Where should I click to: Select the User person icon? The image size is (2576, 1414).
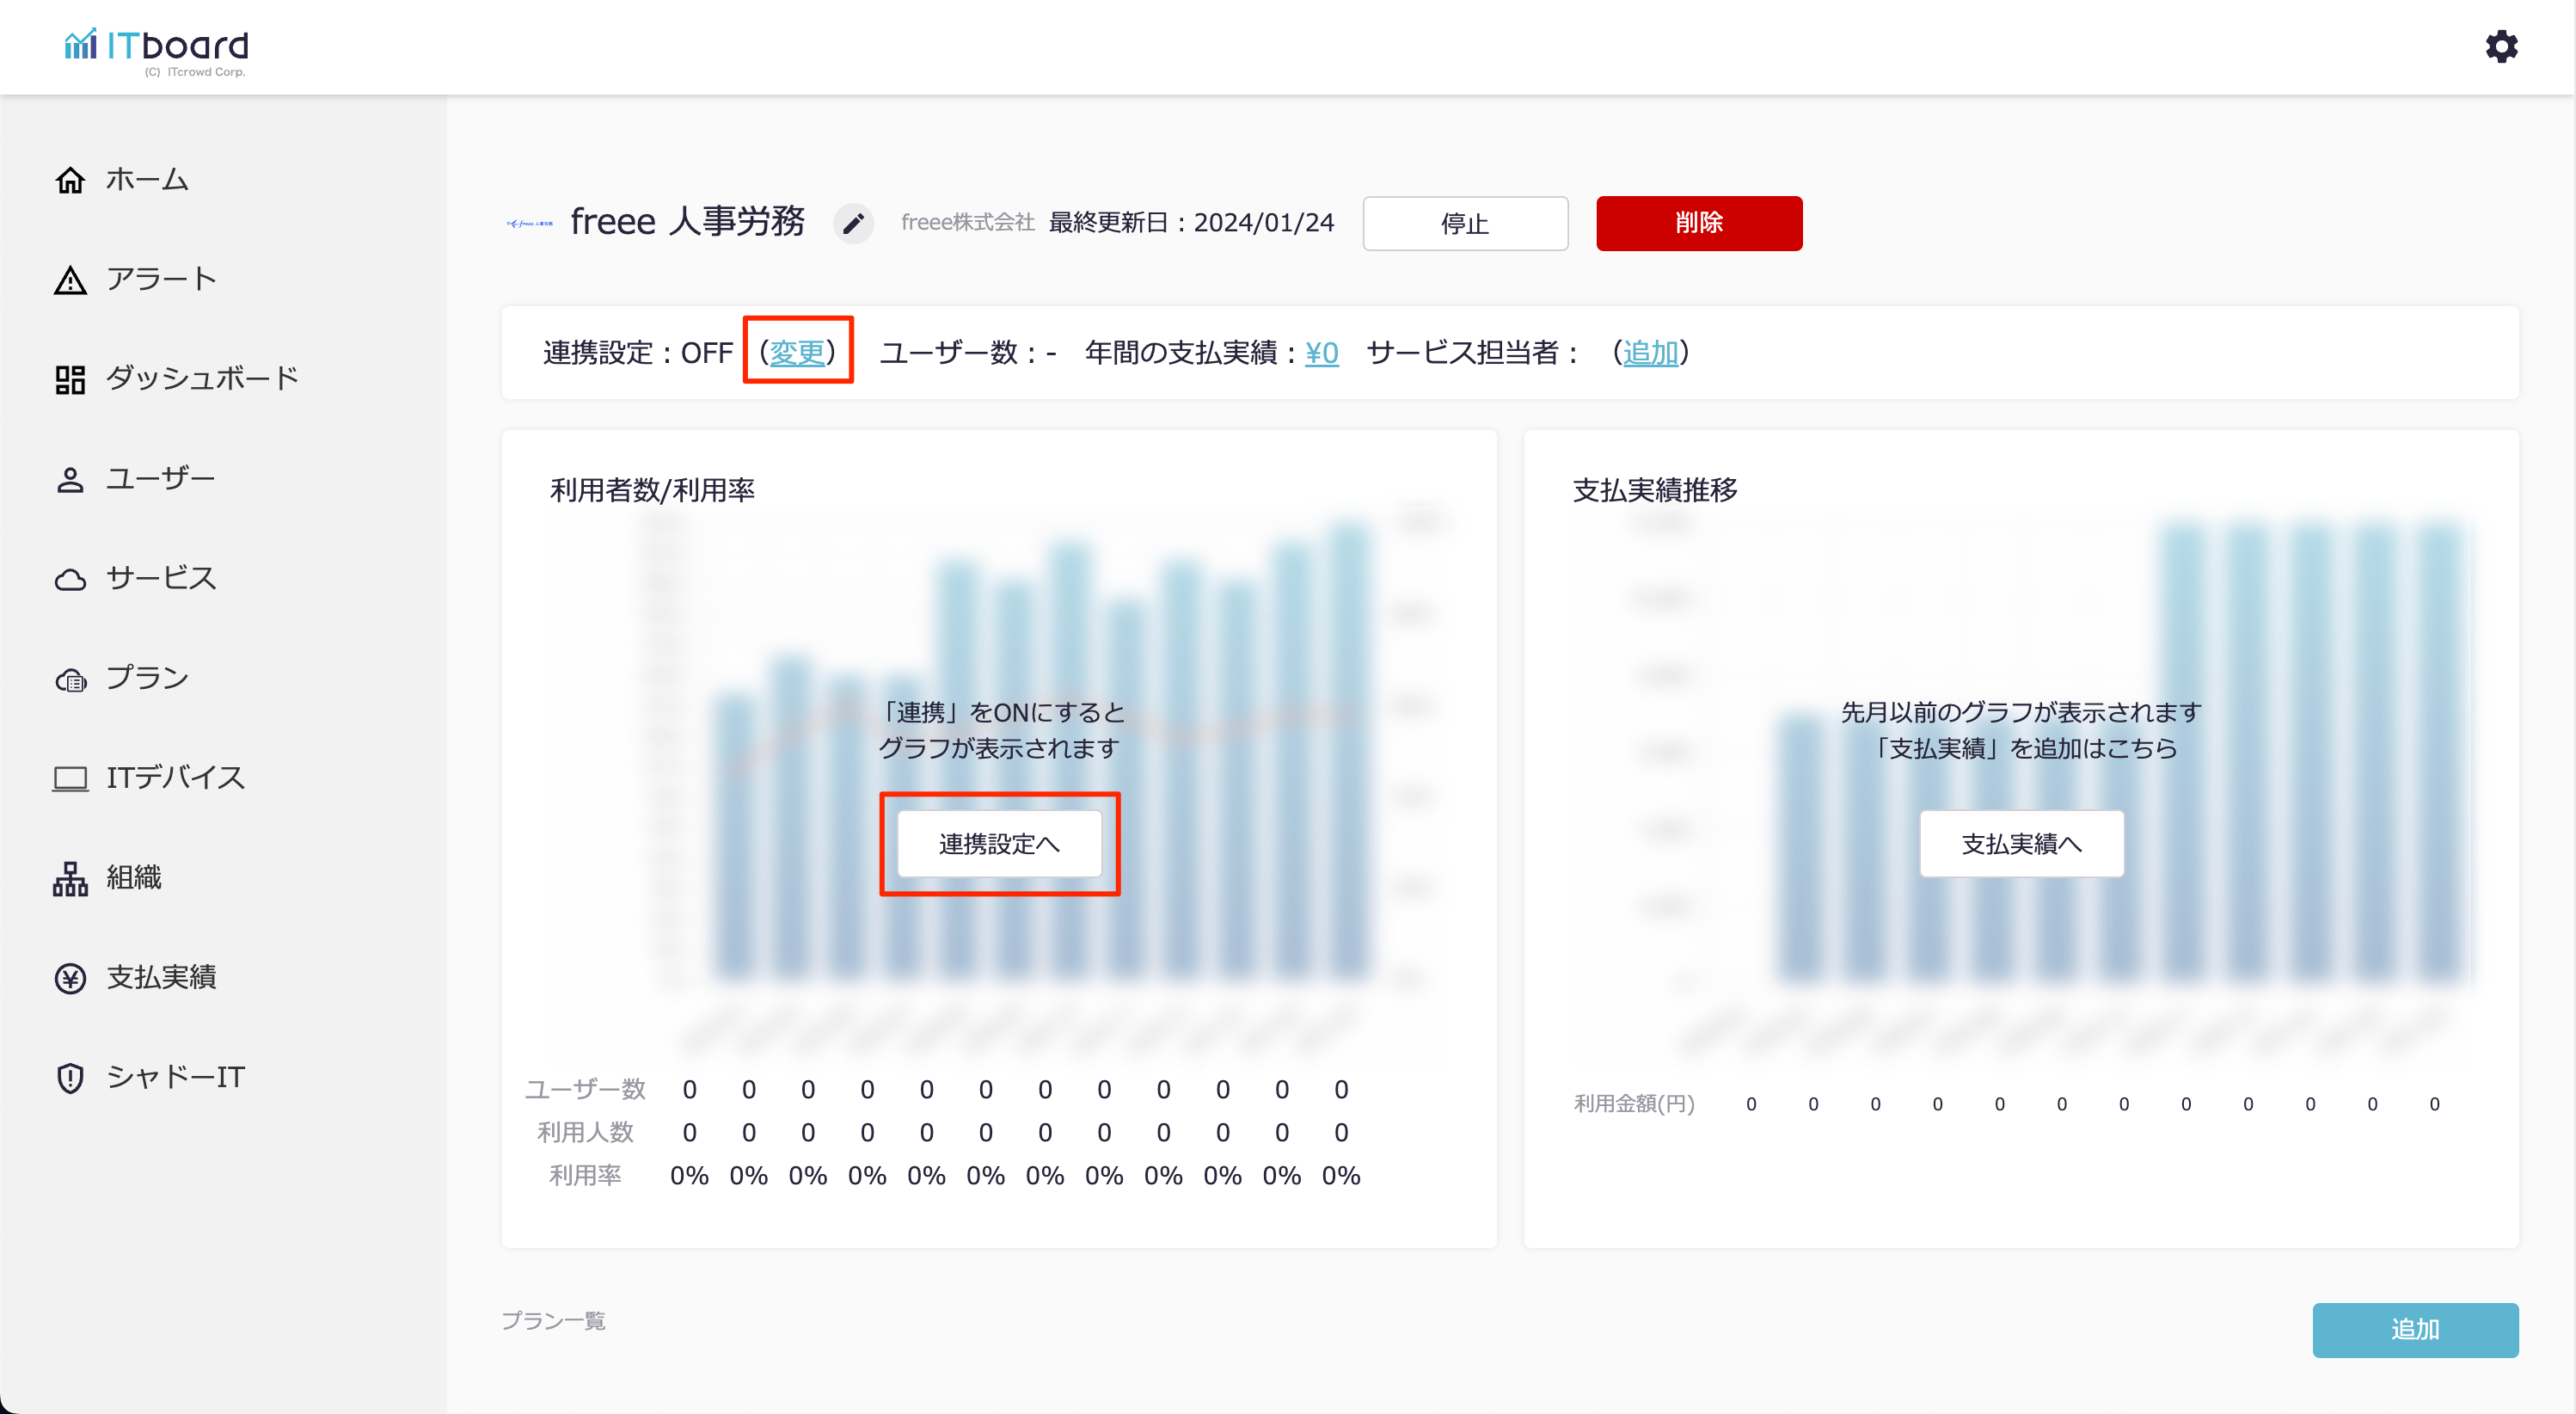point(70,479)
